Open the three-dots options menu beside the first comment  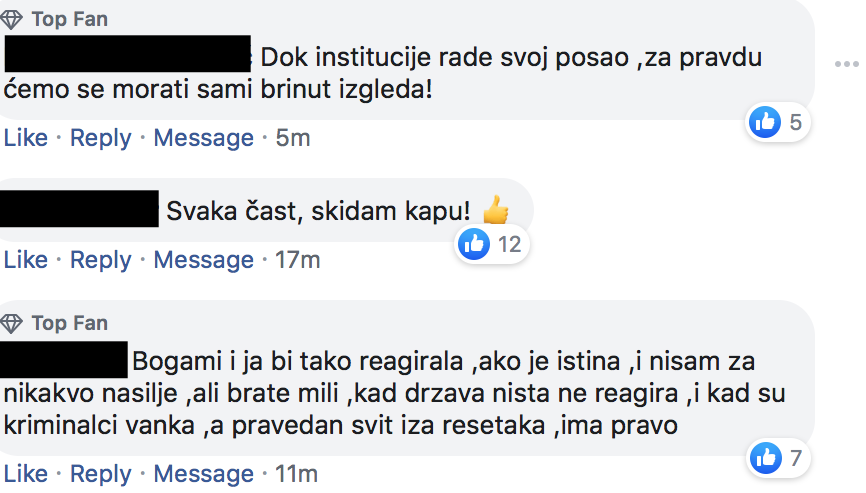[x=846, y=65]
